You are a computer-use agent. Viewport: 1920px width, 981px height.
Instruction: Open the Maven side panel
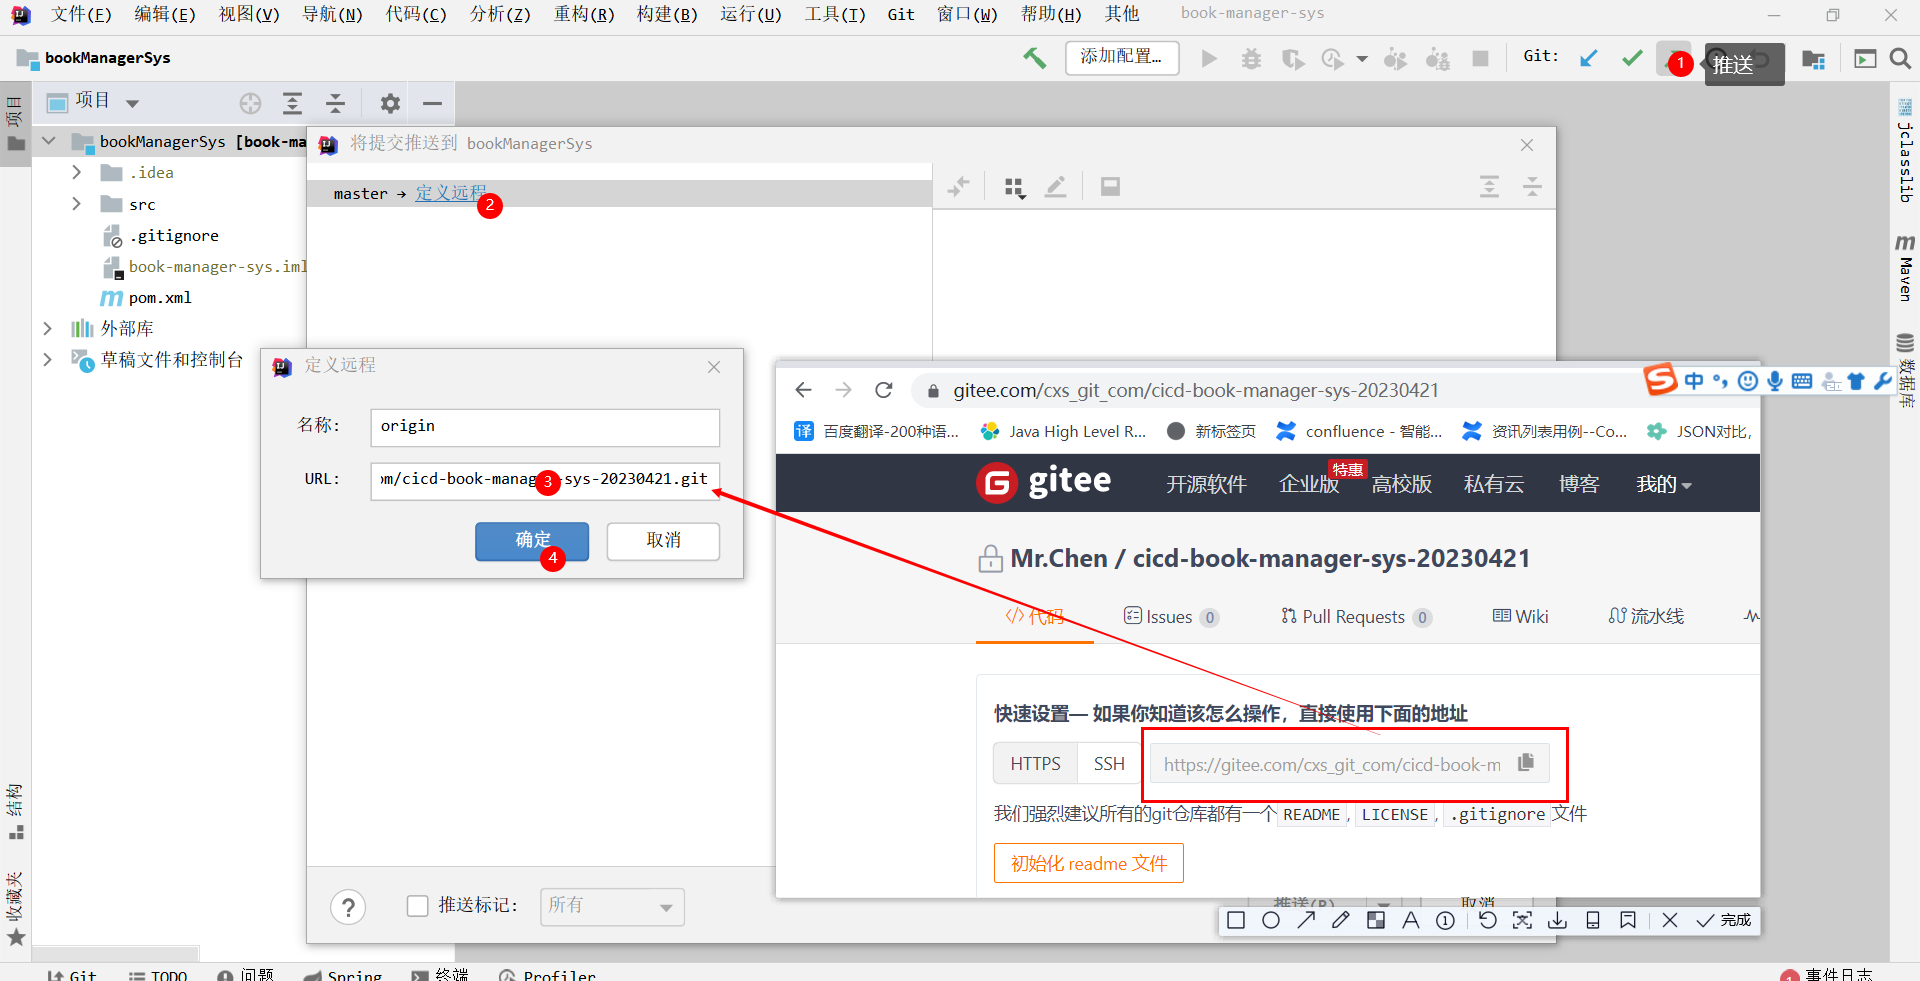tap(1905, 268)
